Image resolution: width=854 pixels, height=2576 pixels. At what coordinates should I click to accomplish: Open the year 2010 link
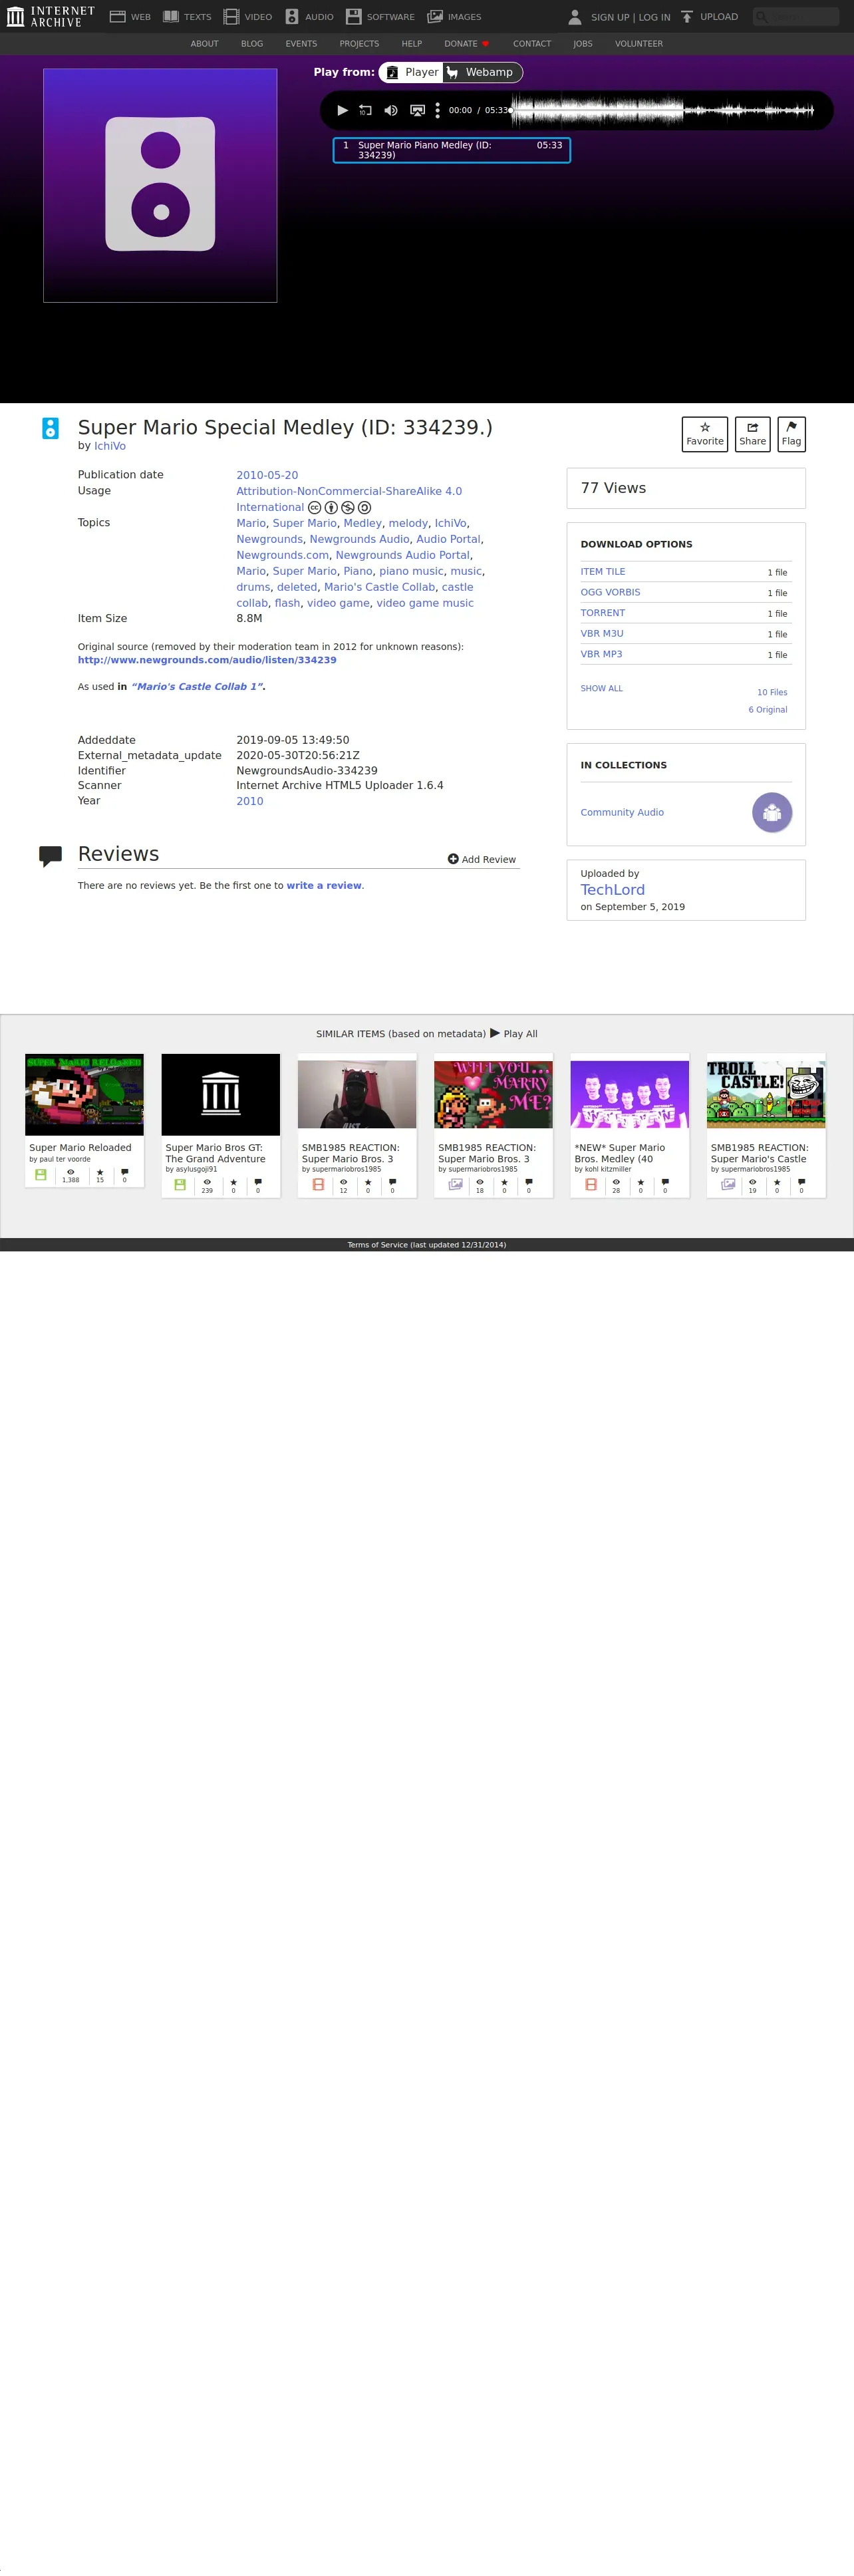tap(250, 801)
